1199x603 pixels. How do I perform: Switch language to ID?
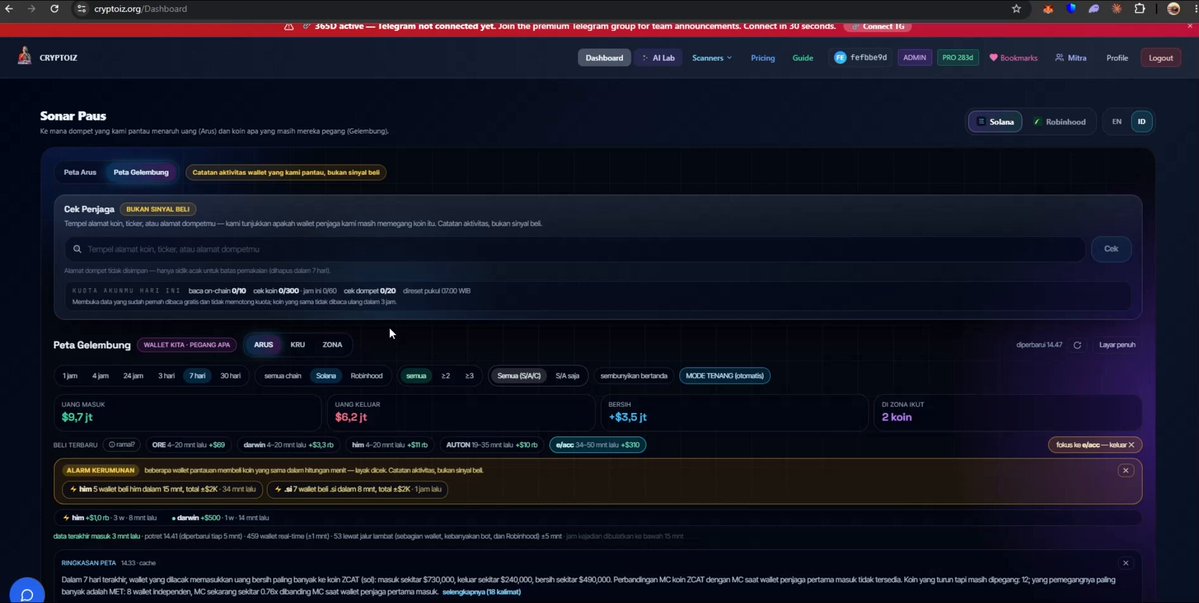pyautogui.click(x=1142, y=122)
